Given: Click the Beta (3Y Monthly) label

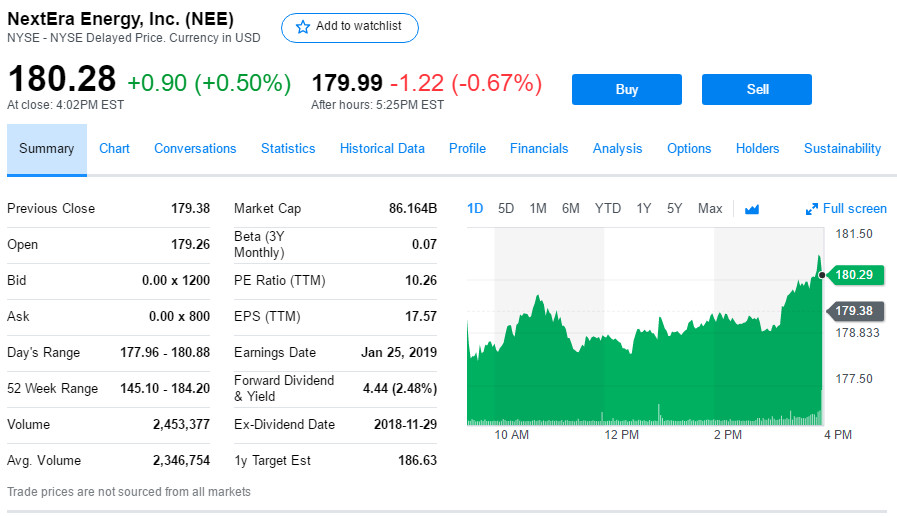Looking at the screenshot, I should (x=259, y=245).
